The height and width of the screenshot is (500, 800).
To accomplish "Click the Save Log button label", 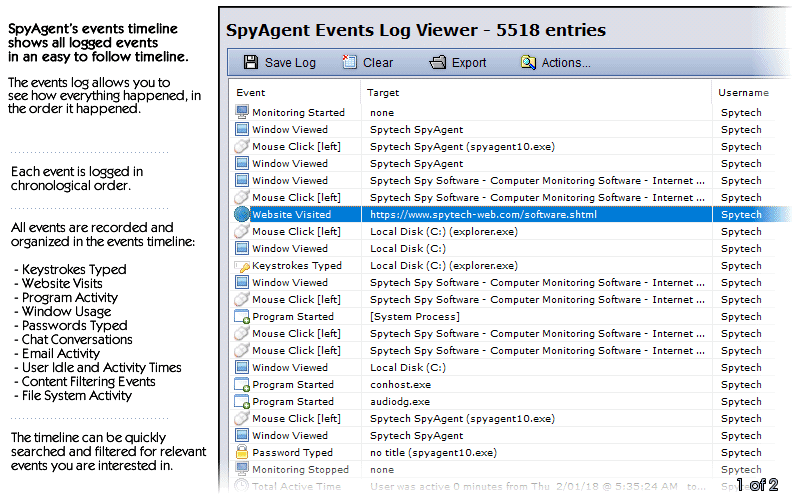I will [290, 63].
